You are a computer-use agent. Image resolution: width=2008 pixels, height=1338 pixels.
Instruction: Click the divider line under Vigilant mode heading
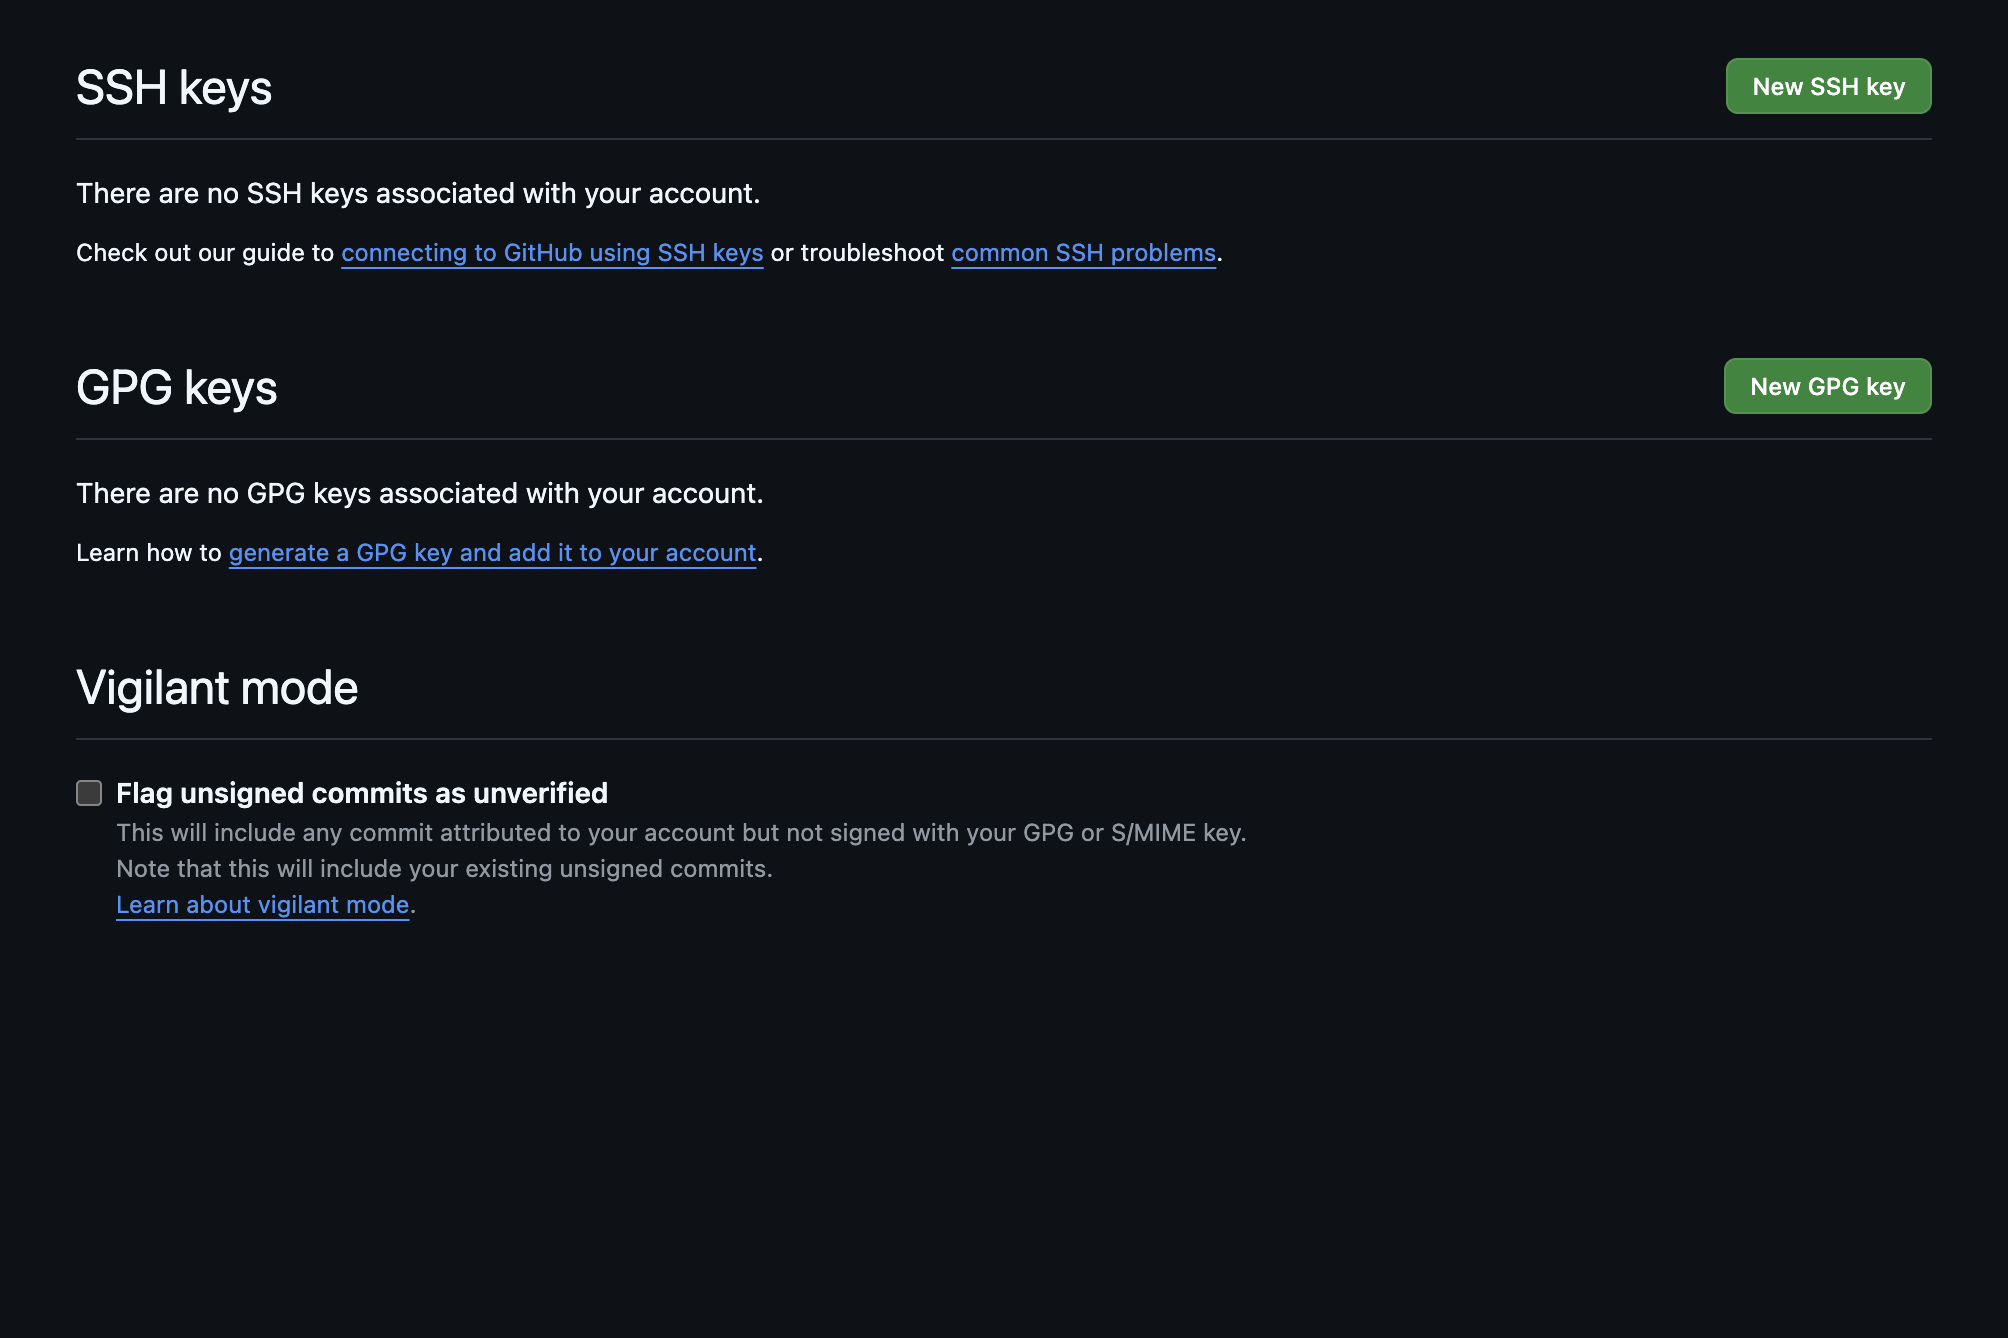pyautogui.click(x=1003, y=739)
